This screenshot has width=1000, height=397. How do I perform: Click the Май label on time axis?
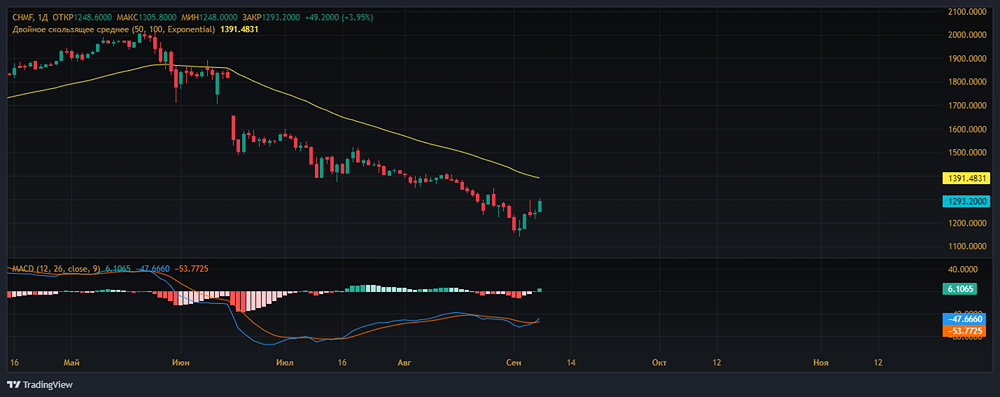(71, 363)
